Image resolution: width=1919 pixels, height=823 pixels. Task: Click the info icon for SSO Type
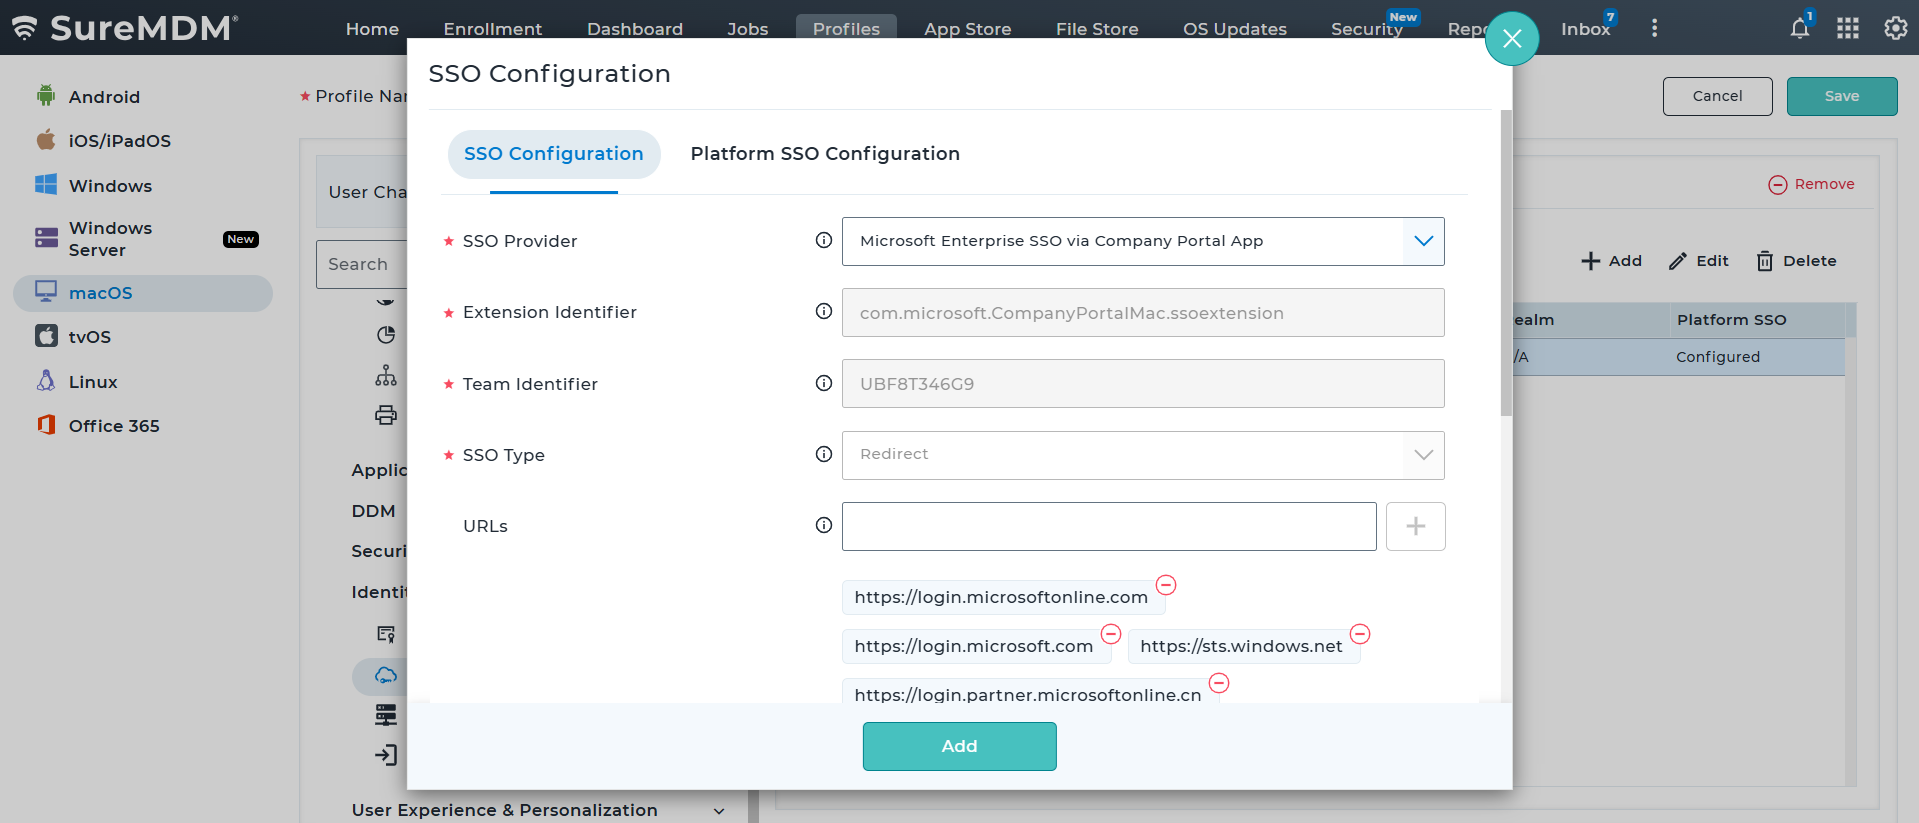pos(824,454)
